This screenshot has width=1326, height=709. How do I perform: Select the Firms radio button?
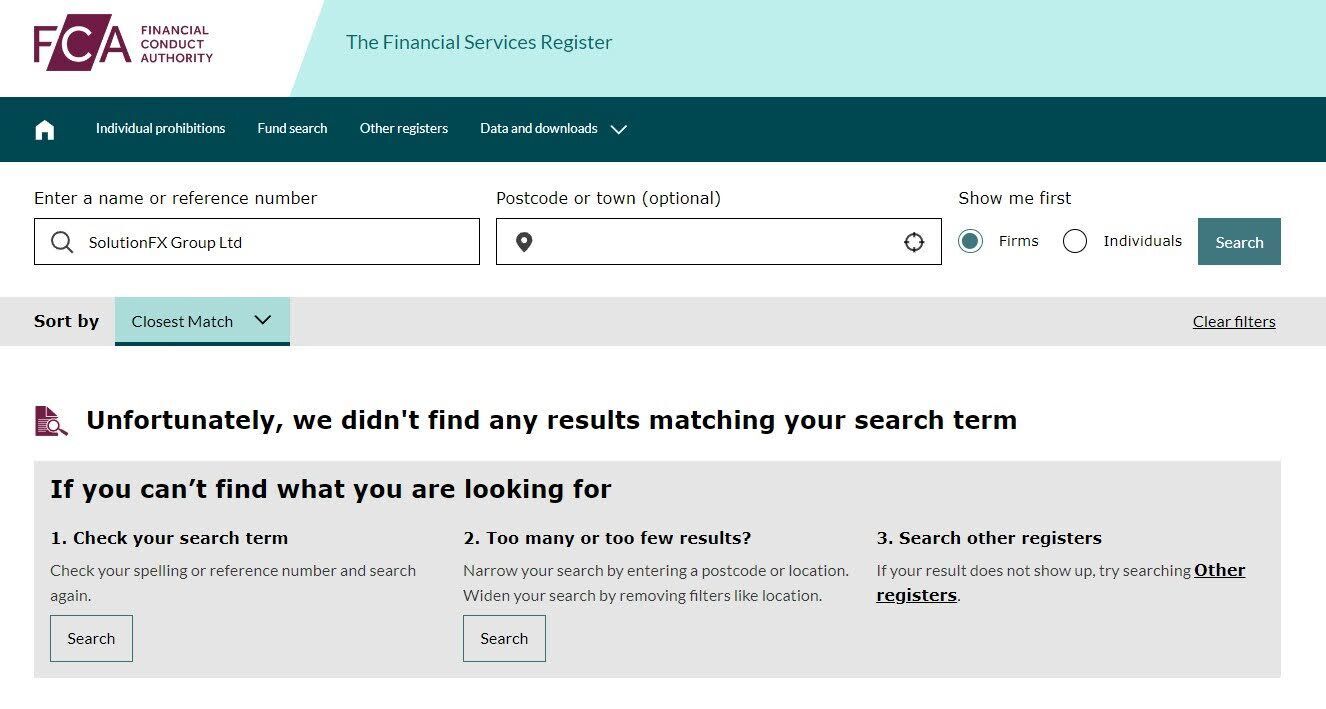(x=970, y=241)
